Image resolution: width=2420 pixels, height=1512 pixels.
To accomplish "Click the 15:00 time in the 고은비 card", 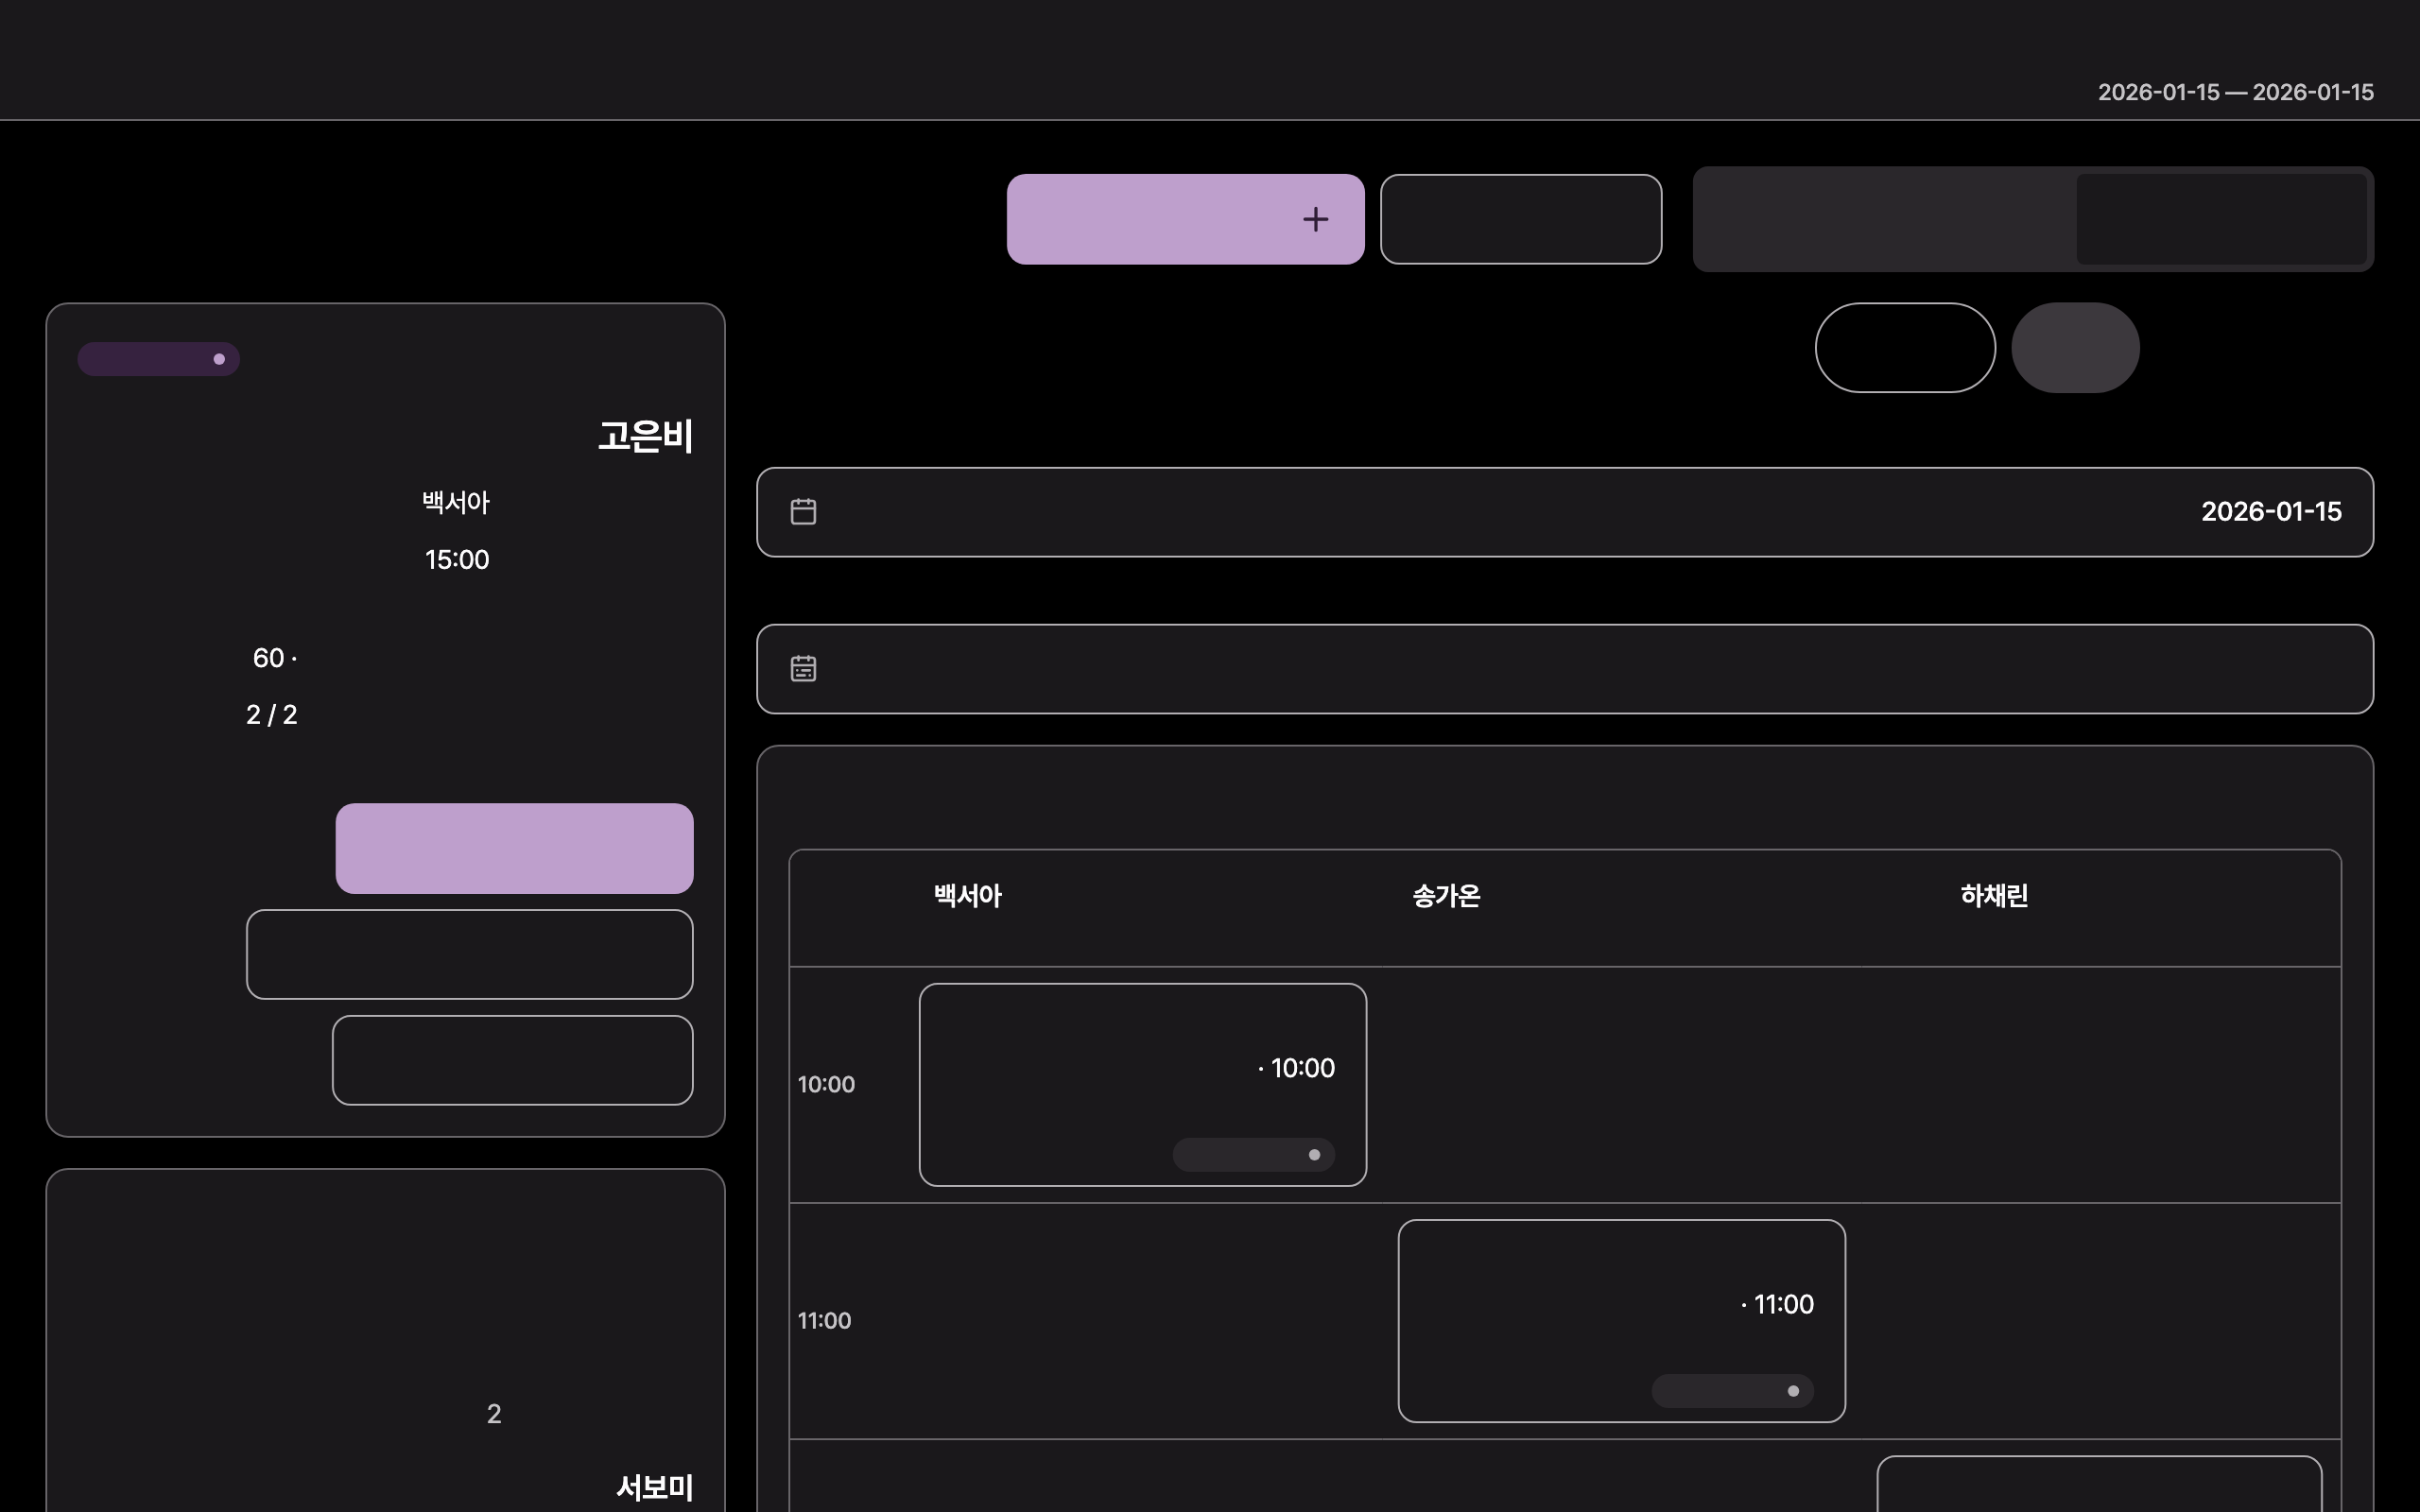I will [457, 559].
